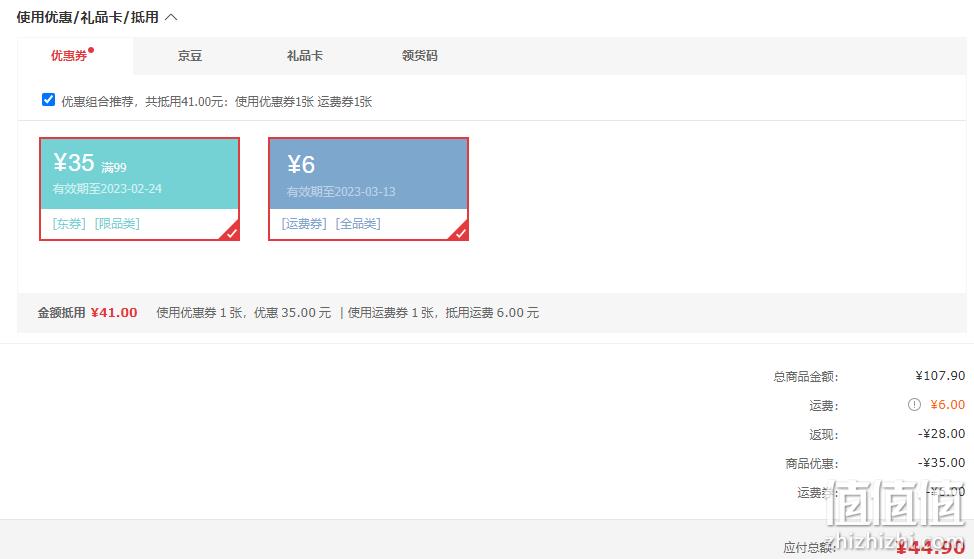The height and width of the screenshot is (559, 974).
Task: Click the 总商品金额 ¥107.90 value
Action: click(x=940, y=376)
